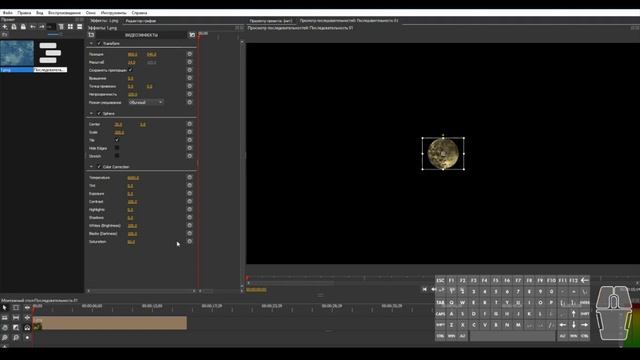Select the Razor tool in timeline
Viewport: 640px width, 360px height.
coord(5,318)
